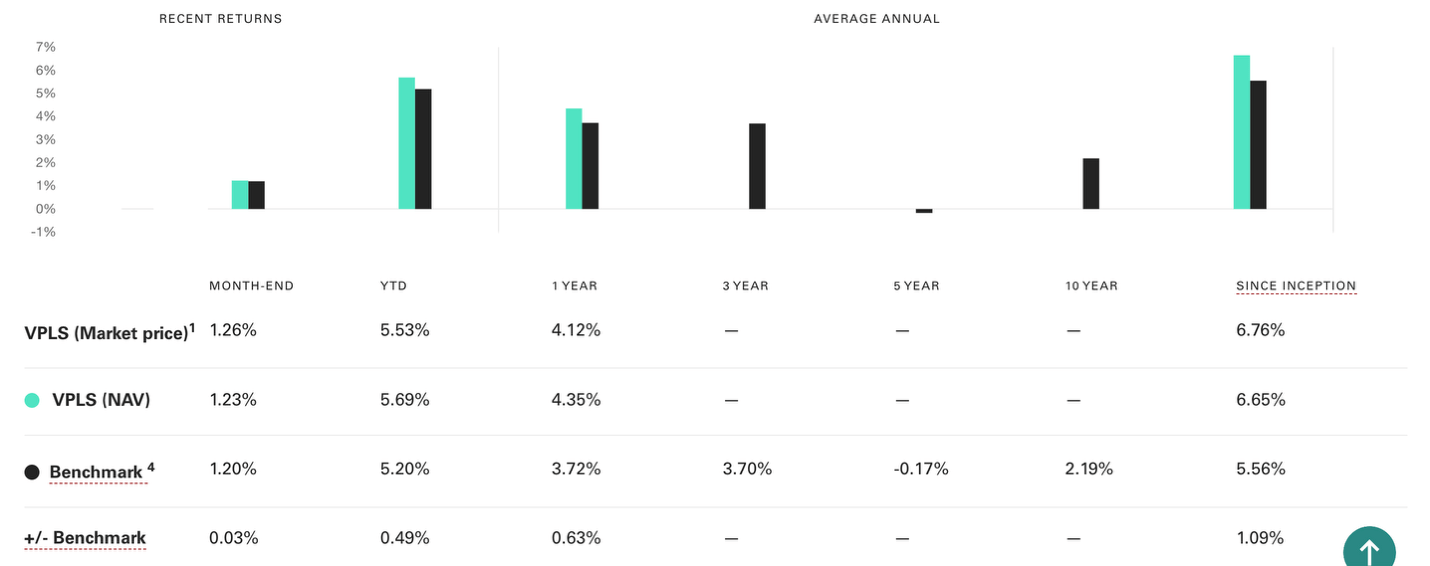Click the teal VPLS (NAV) legend dot
This screenshot has height=566, width=1430.
pyautogui.click(x=32, y=400)
